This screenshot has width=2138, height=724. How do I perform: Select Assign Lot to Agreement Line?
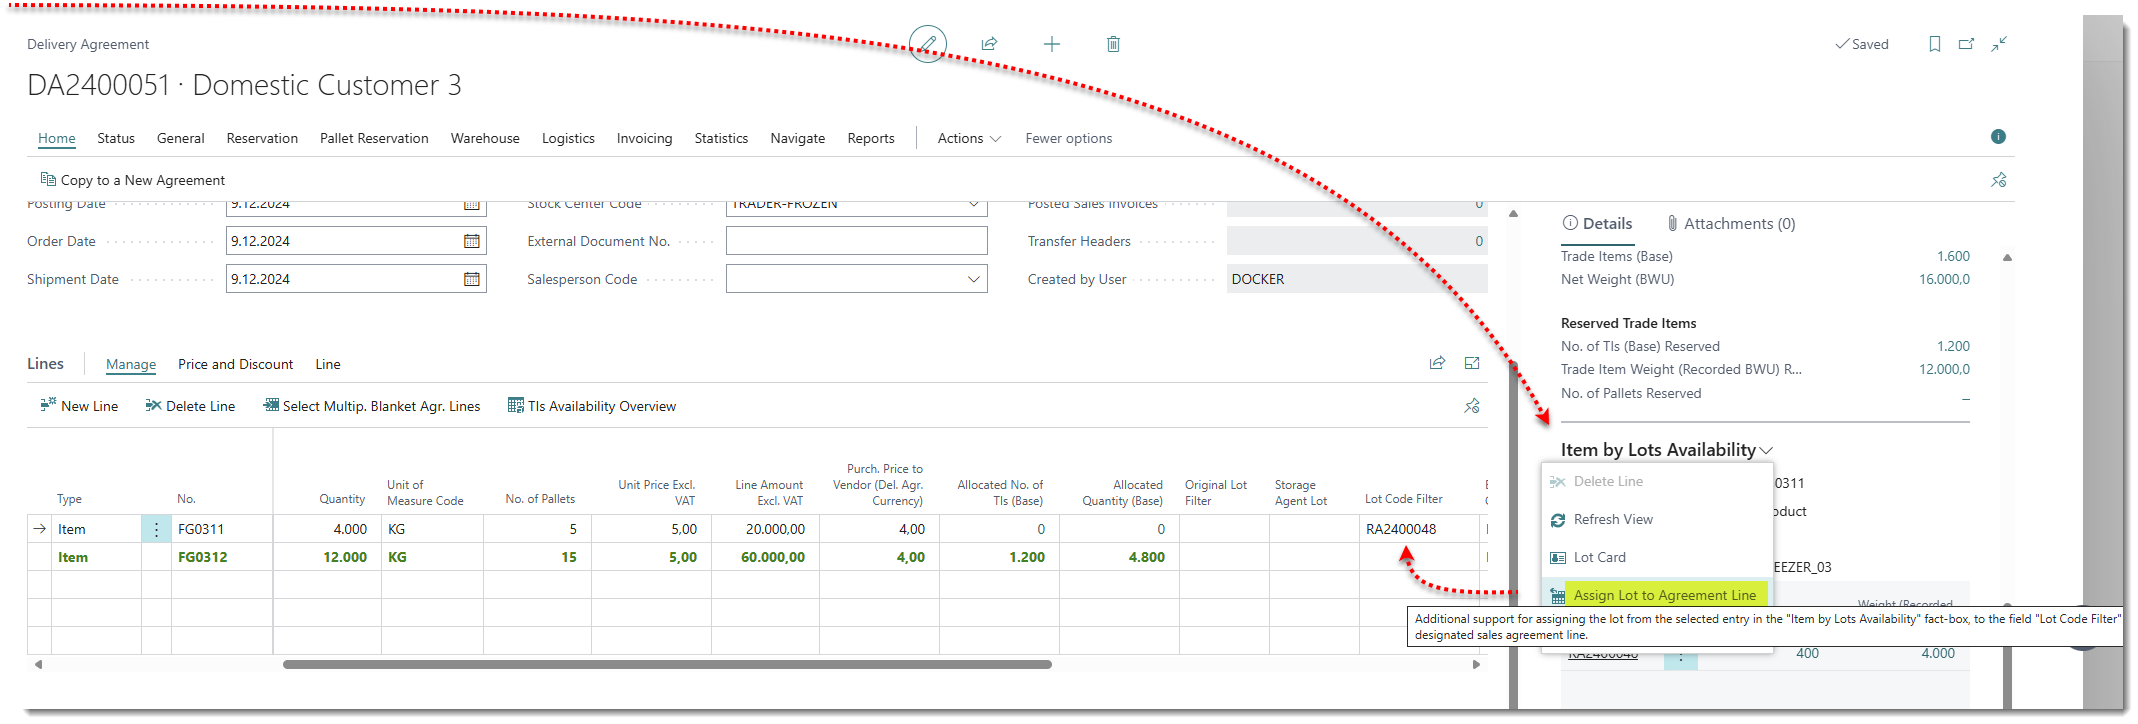[x=1664, y=595]
